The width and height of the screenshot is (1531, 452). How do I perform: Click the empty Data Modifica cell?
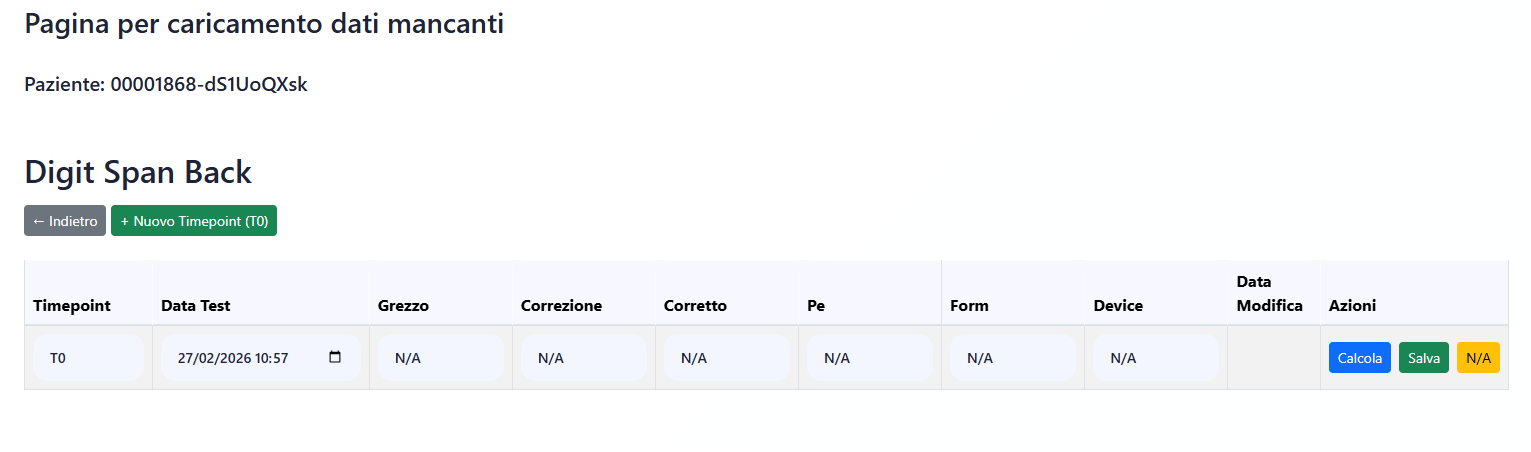click(x=1273, y=358)
